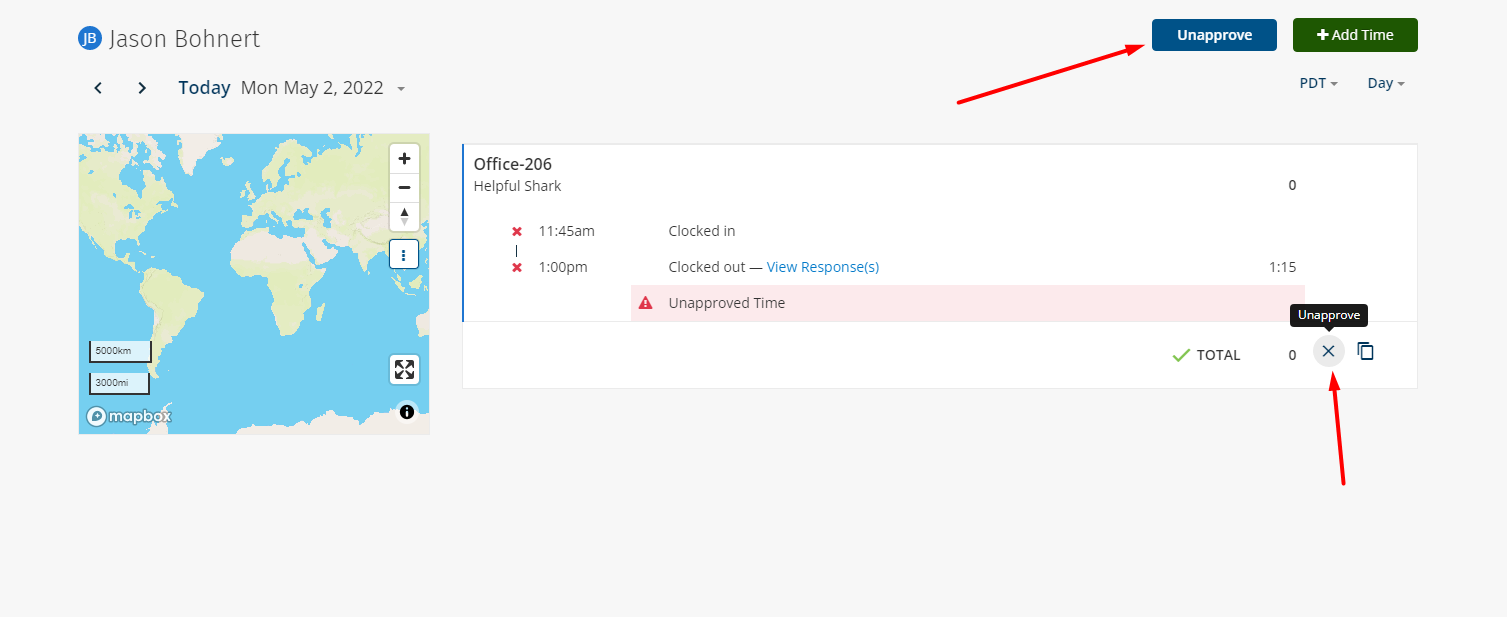Open the date picker dropdown caret
This screenshot has width=1507, height=617.
coord(401,89)
